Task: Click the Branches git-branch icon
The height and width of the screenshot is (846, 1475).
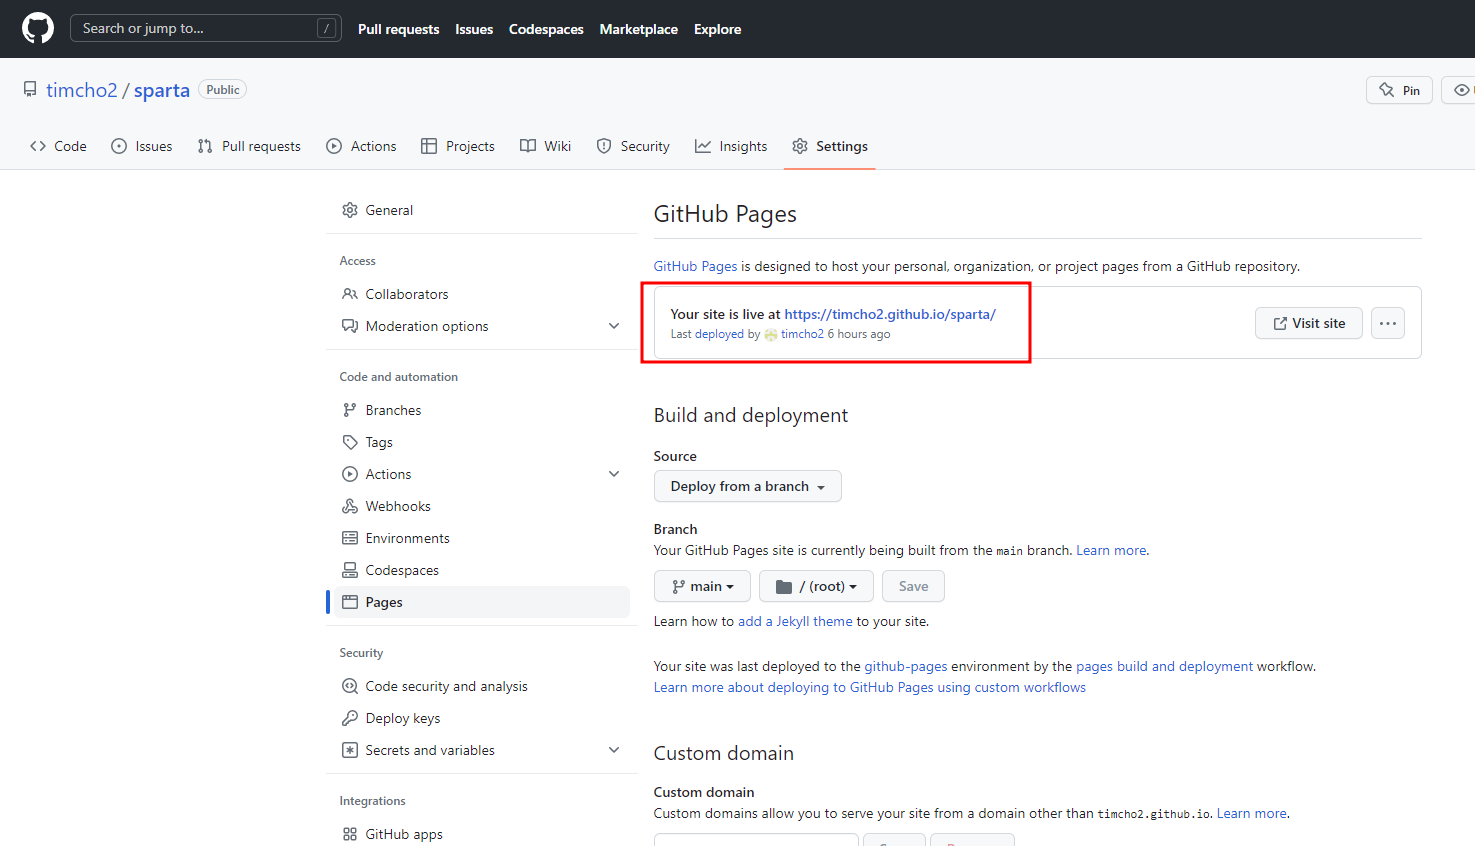Action: pos(350,410)
